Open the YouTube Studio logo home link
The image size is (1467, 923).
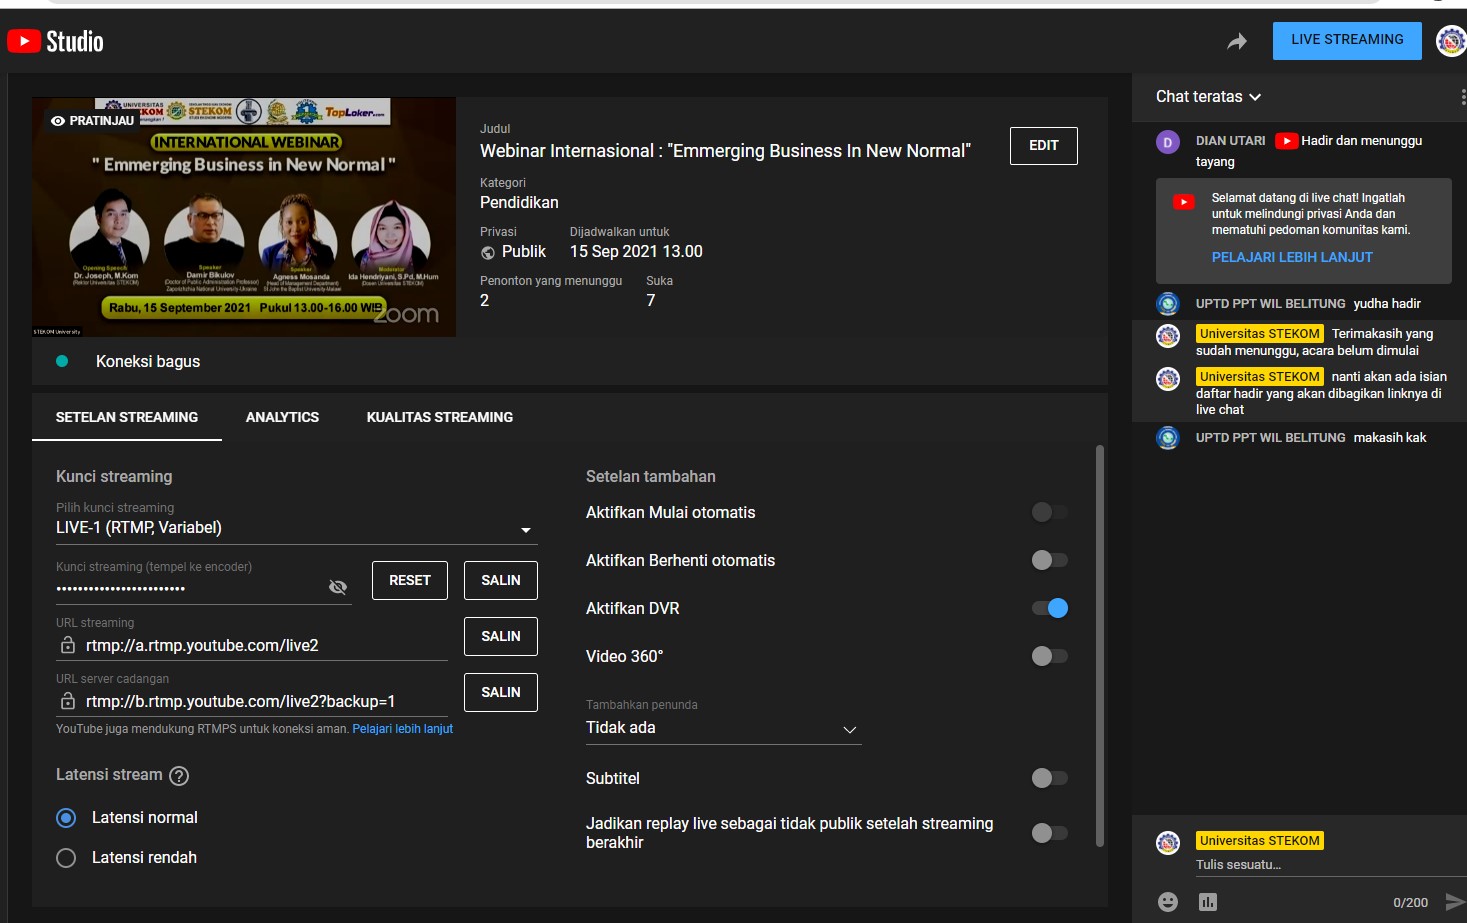pyautogui.click(x=55, y=41)
